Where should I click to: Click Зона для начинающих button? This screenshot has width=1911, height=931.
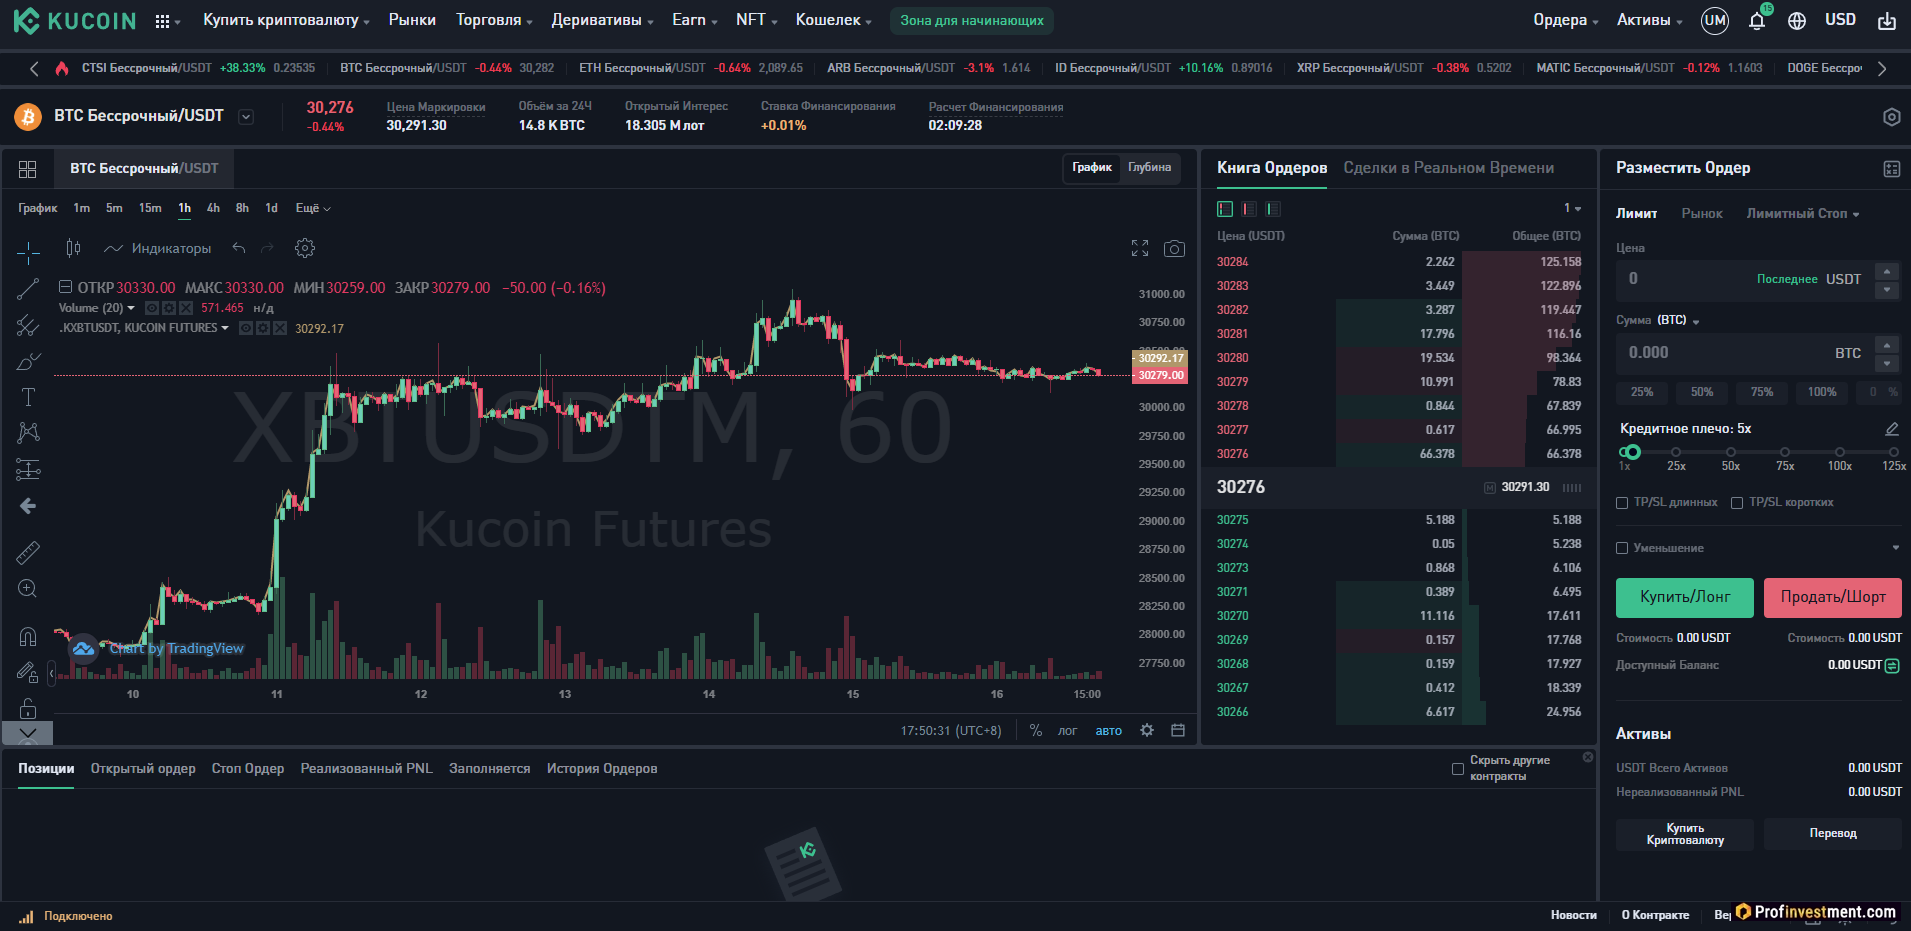[x=971, y=20]
